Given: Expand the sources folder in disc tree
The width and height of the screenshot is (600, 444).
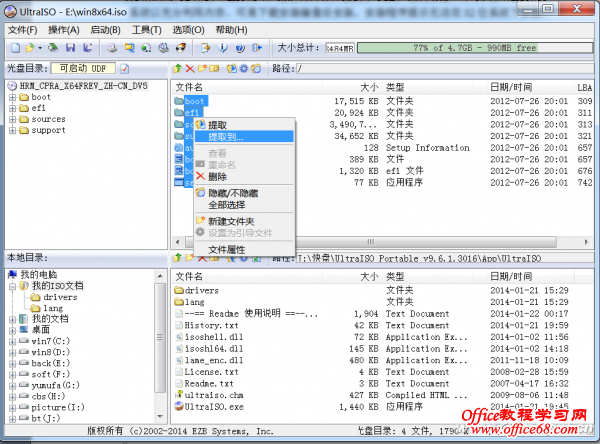Looking at the screenshot, I should coord(13,119).
